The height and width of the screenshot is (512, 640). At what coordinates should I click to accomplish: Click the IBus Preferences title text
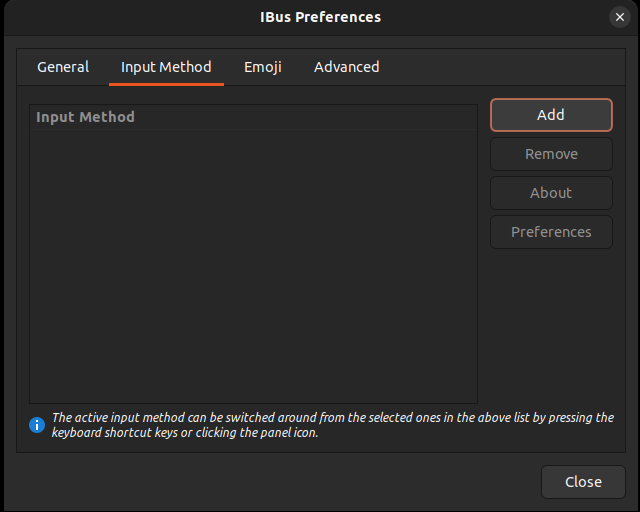(320, 17)
